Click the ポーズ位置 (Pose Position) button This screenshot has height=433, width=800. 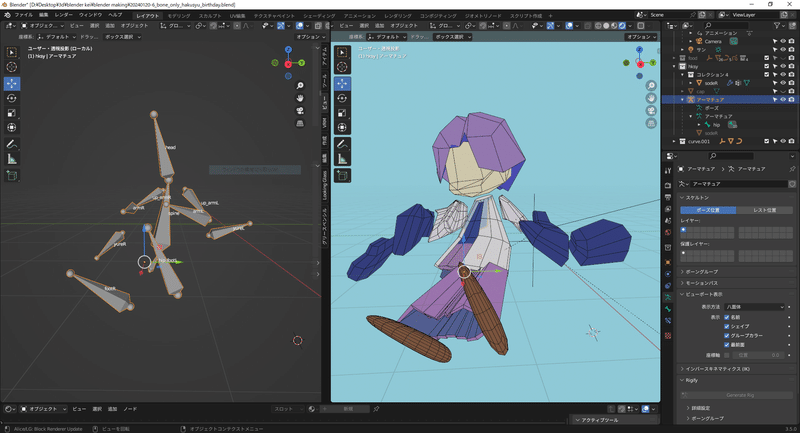tap(708, 210)
